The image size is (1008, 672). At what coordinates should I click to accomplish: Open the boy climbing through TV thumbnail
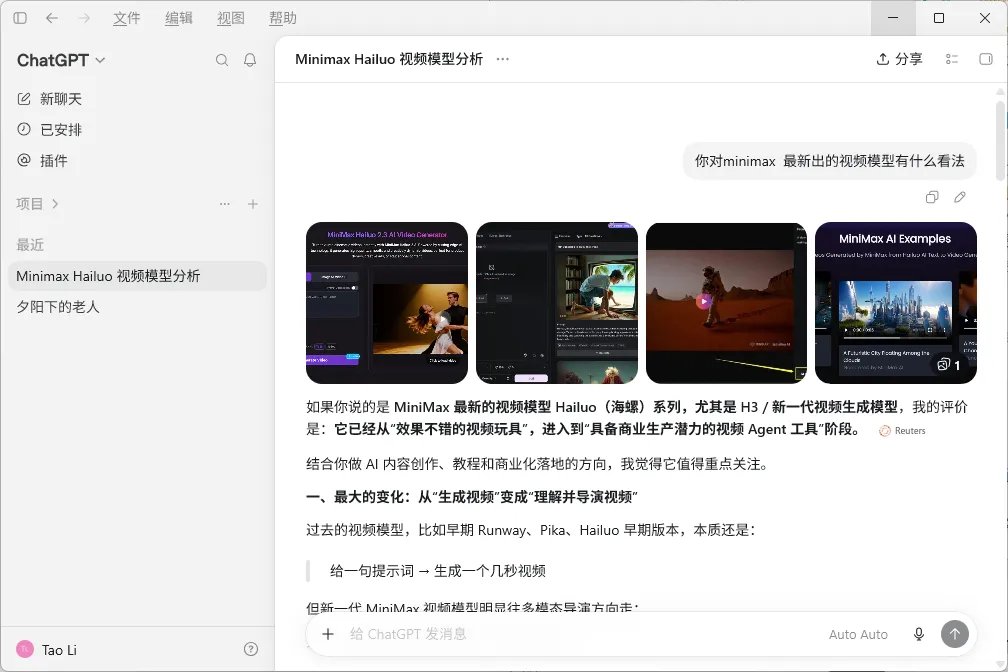(x=557, y=303)
